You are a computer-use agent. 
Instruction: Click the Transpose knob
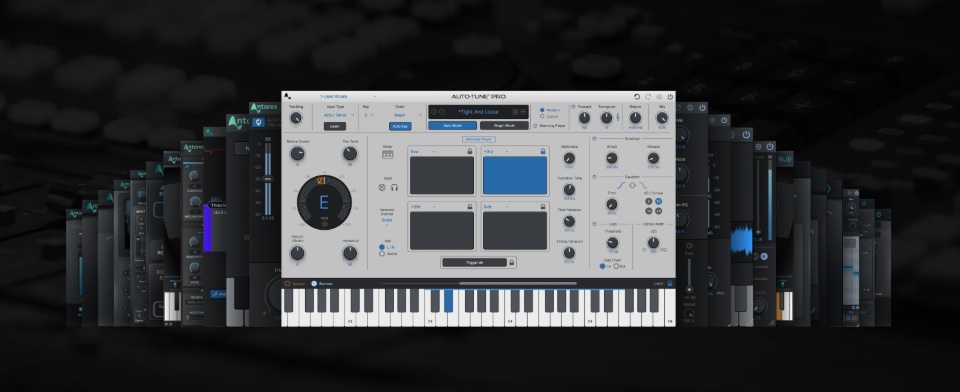pyautogui.click(x=606, y=118)
